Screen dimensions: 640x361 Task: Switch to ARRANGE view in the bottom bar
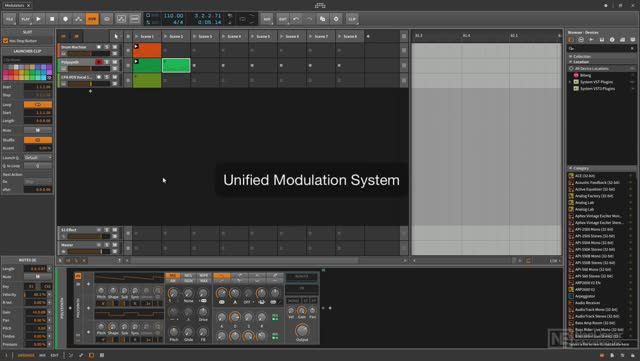26,355
